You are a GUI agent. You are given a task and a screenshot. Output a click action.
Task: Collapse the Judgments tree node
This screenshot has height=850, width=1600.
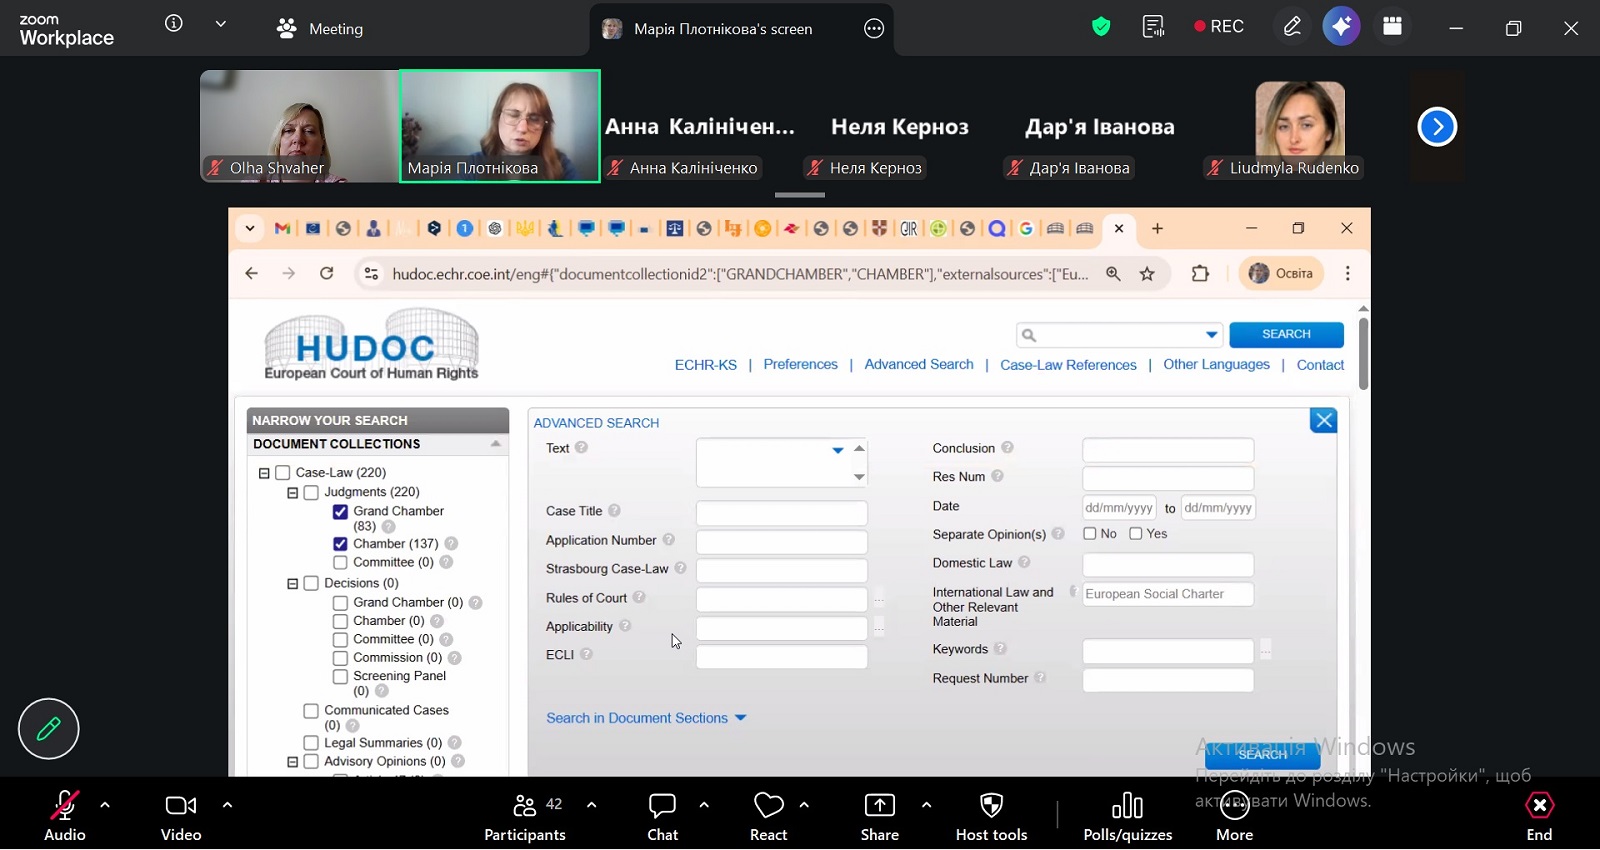point(293,493)
